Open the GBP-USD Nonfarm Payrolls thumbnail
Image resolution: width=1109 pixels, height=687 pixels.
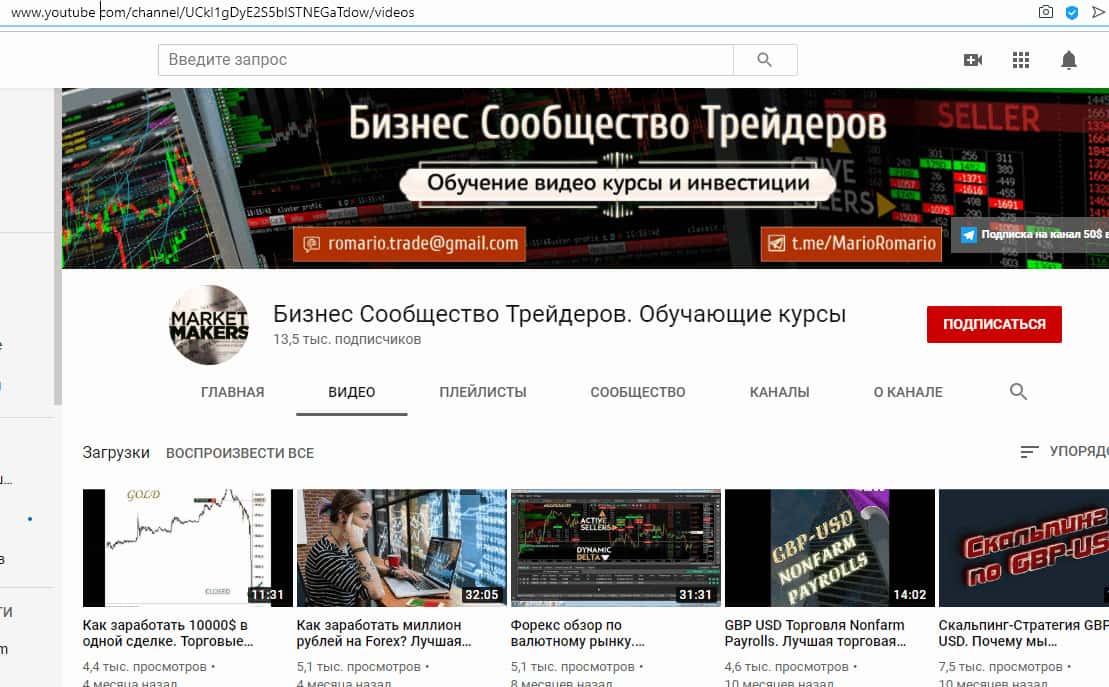[x=830, y=548]
